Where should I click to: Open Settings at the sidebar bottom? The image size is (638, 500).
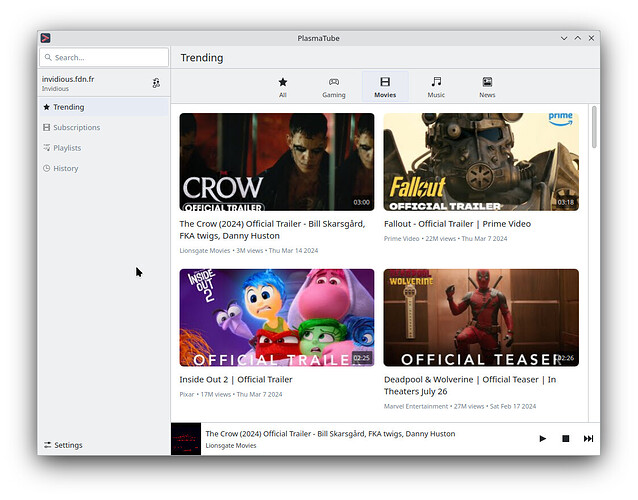tap(103, 445)
